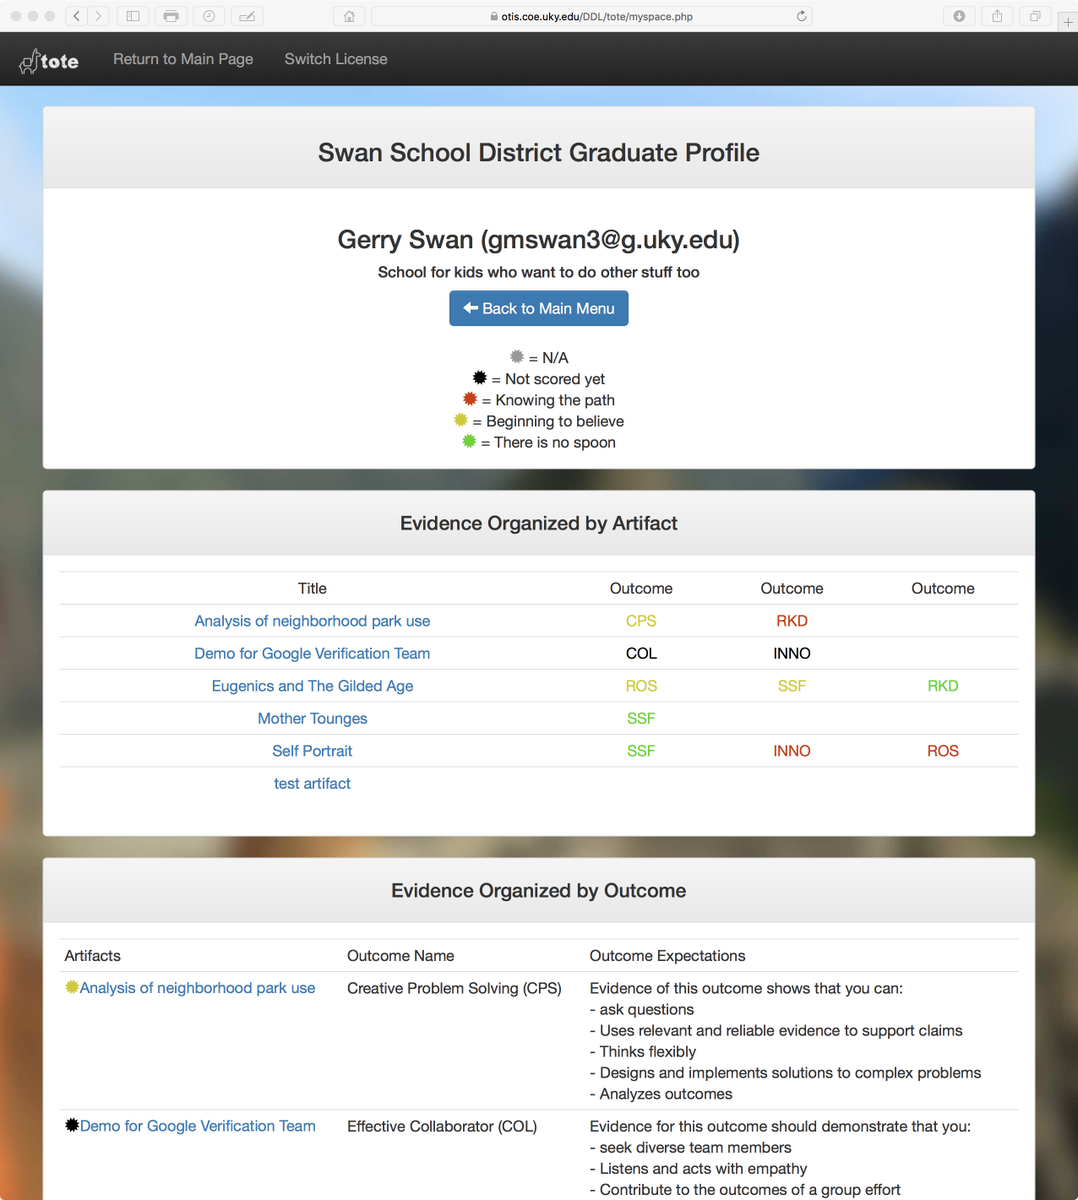Viewport: 1078px width, 1200px height.
Task: Click the gray N/A legend star
Action: click(517, 356)
